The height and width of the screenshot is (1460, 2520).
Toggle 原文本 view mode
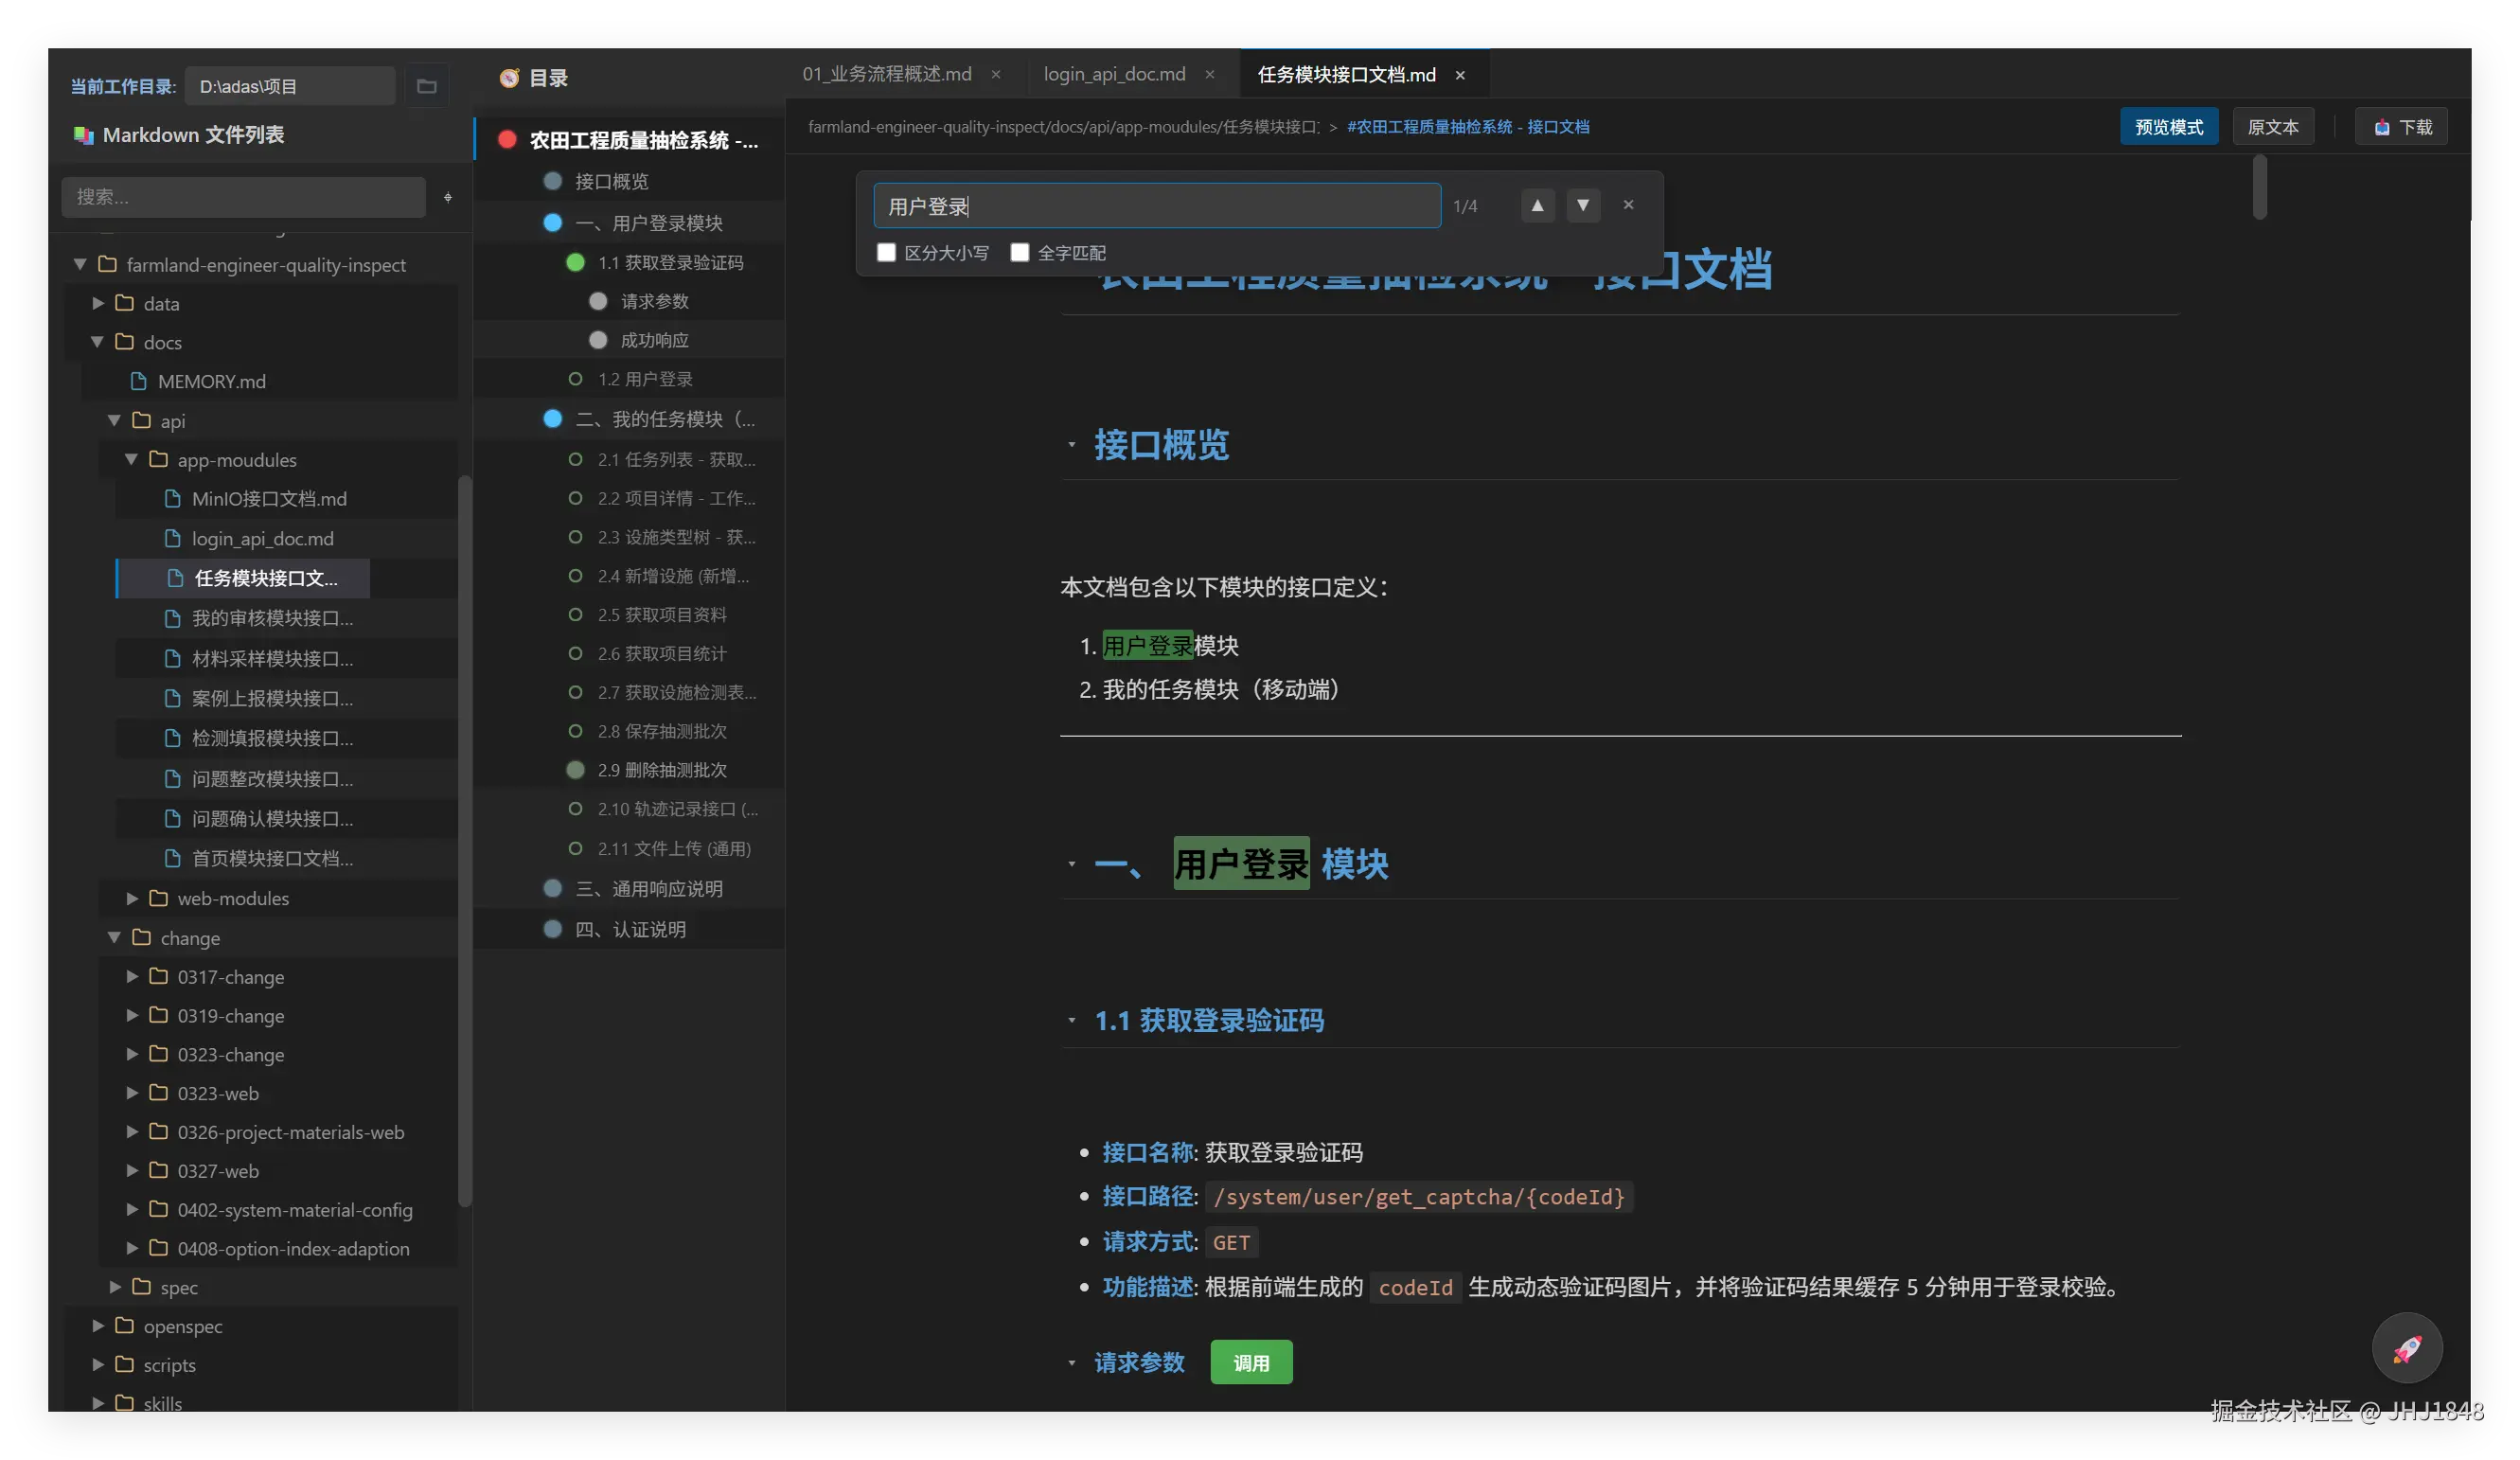pos(2273,126)
